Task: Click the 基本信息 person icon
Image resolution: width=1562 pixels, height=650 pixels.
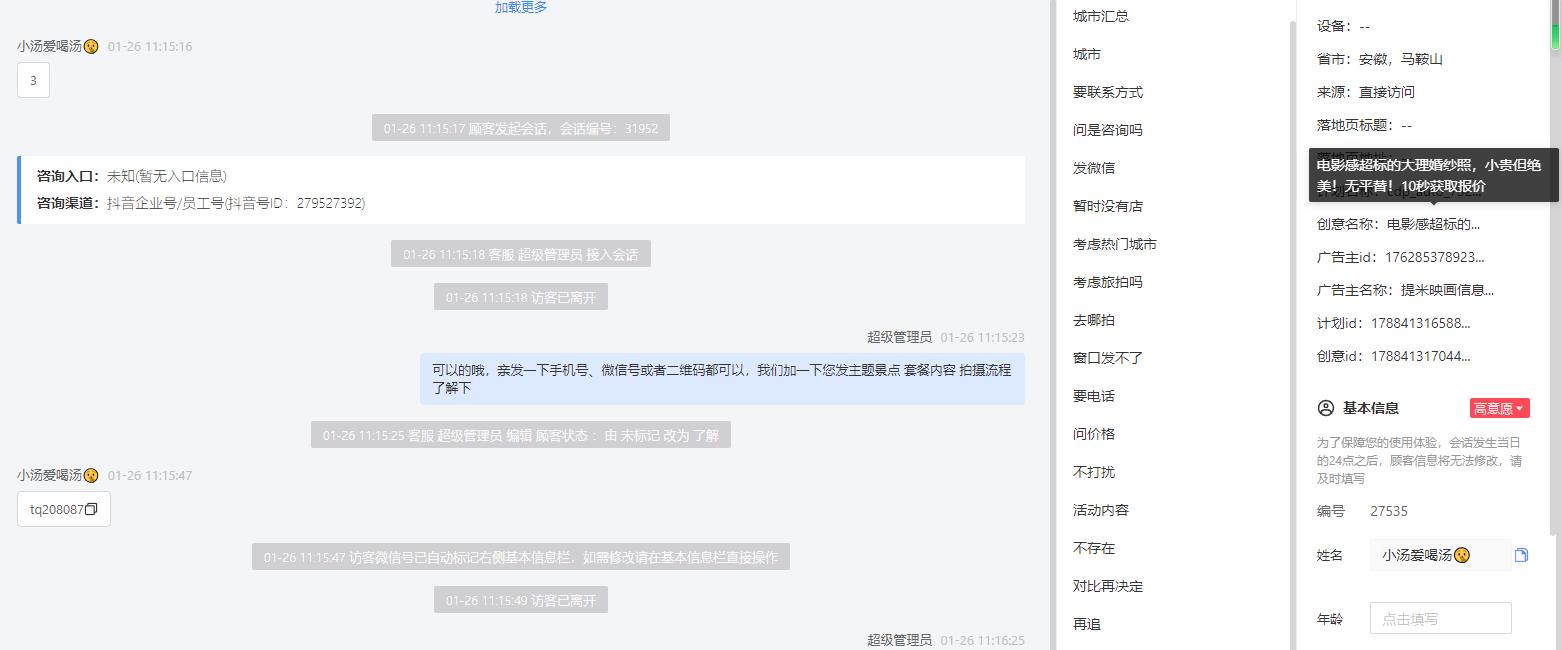Action: tap(1326, 408)
